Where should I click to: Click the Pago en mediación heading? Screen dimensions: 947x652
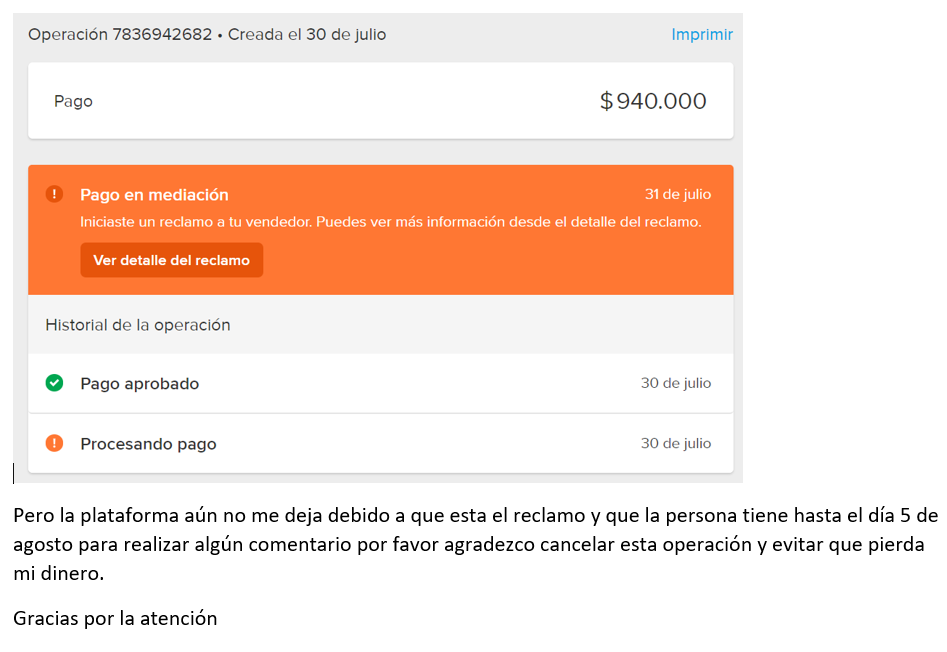pos(155,195)
